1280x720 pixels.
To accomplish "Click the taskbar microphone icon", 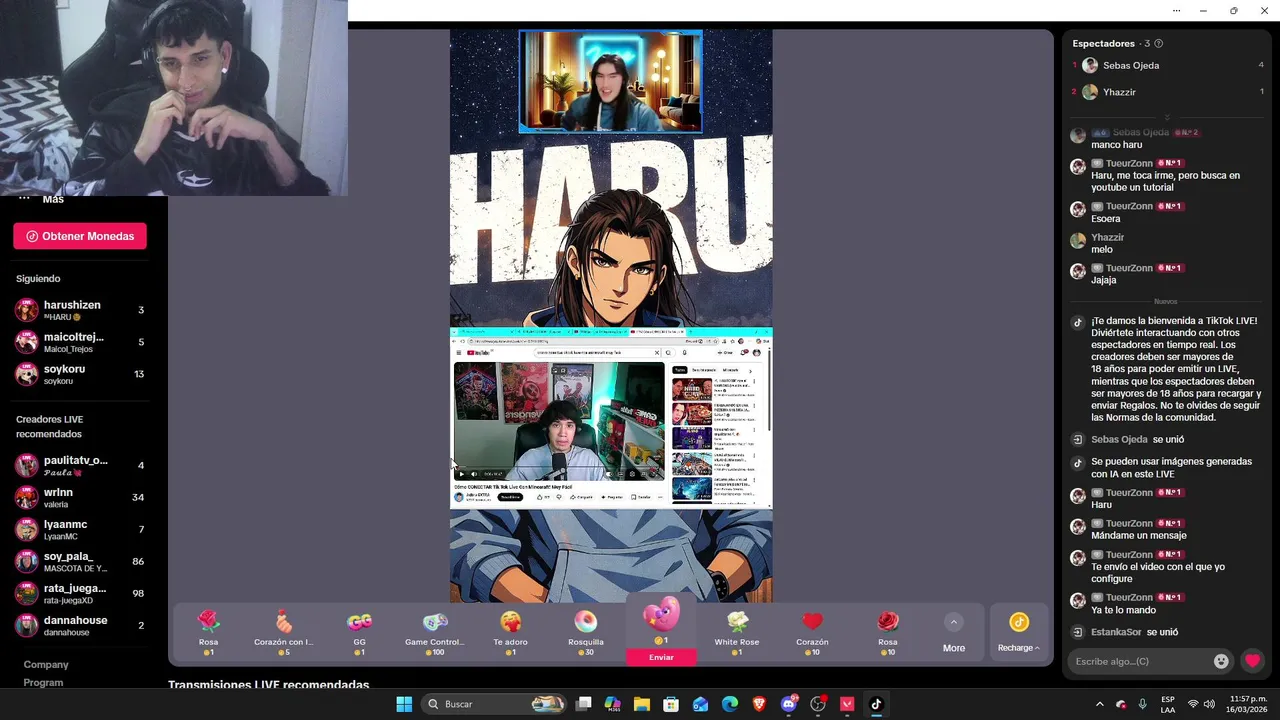I will (x=1142, y=704).
